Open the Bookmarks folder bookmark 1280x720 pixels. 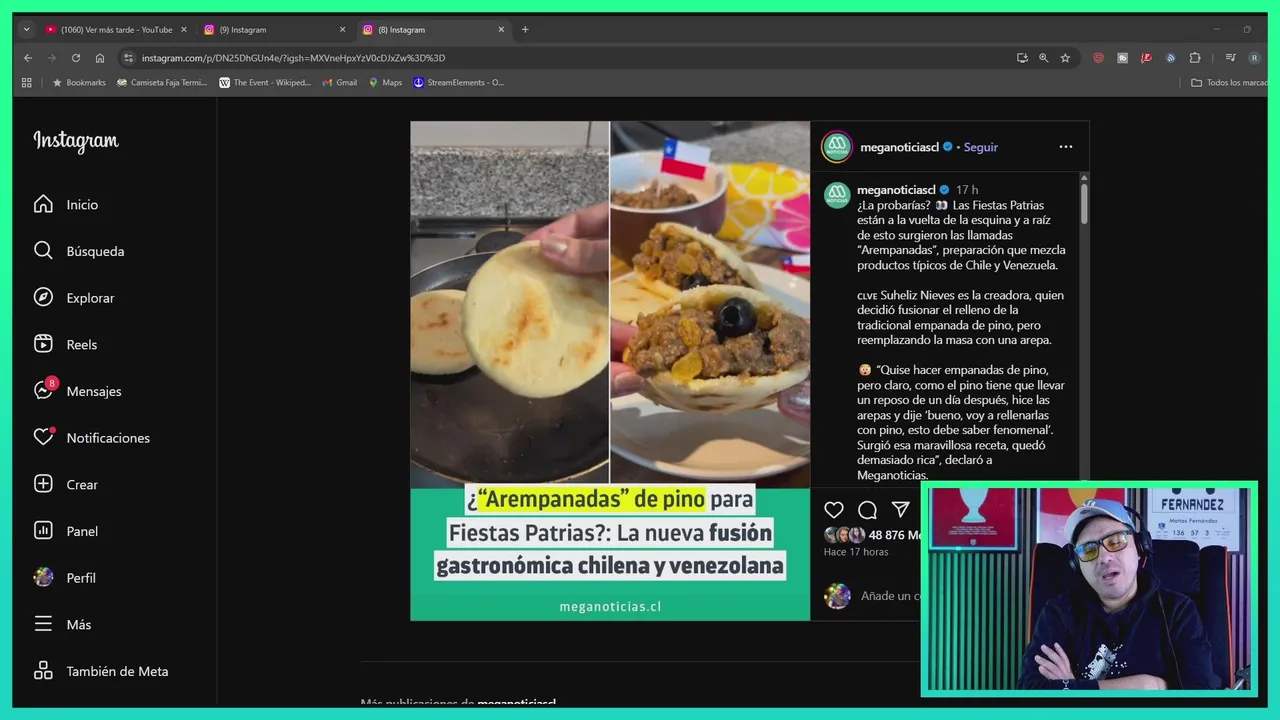(x=79, y=83)
